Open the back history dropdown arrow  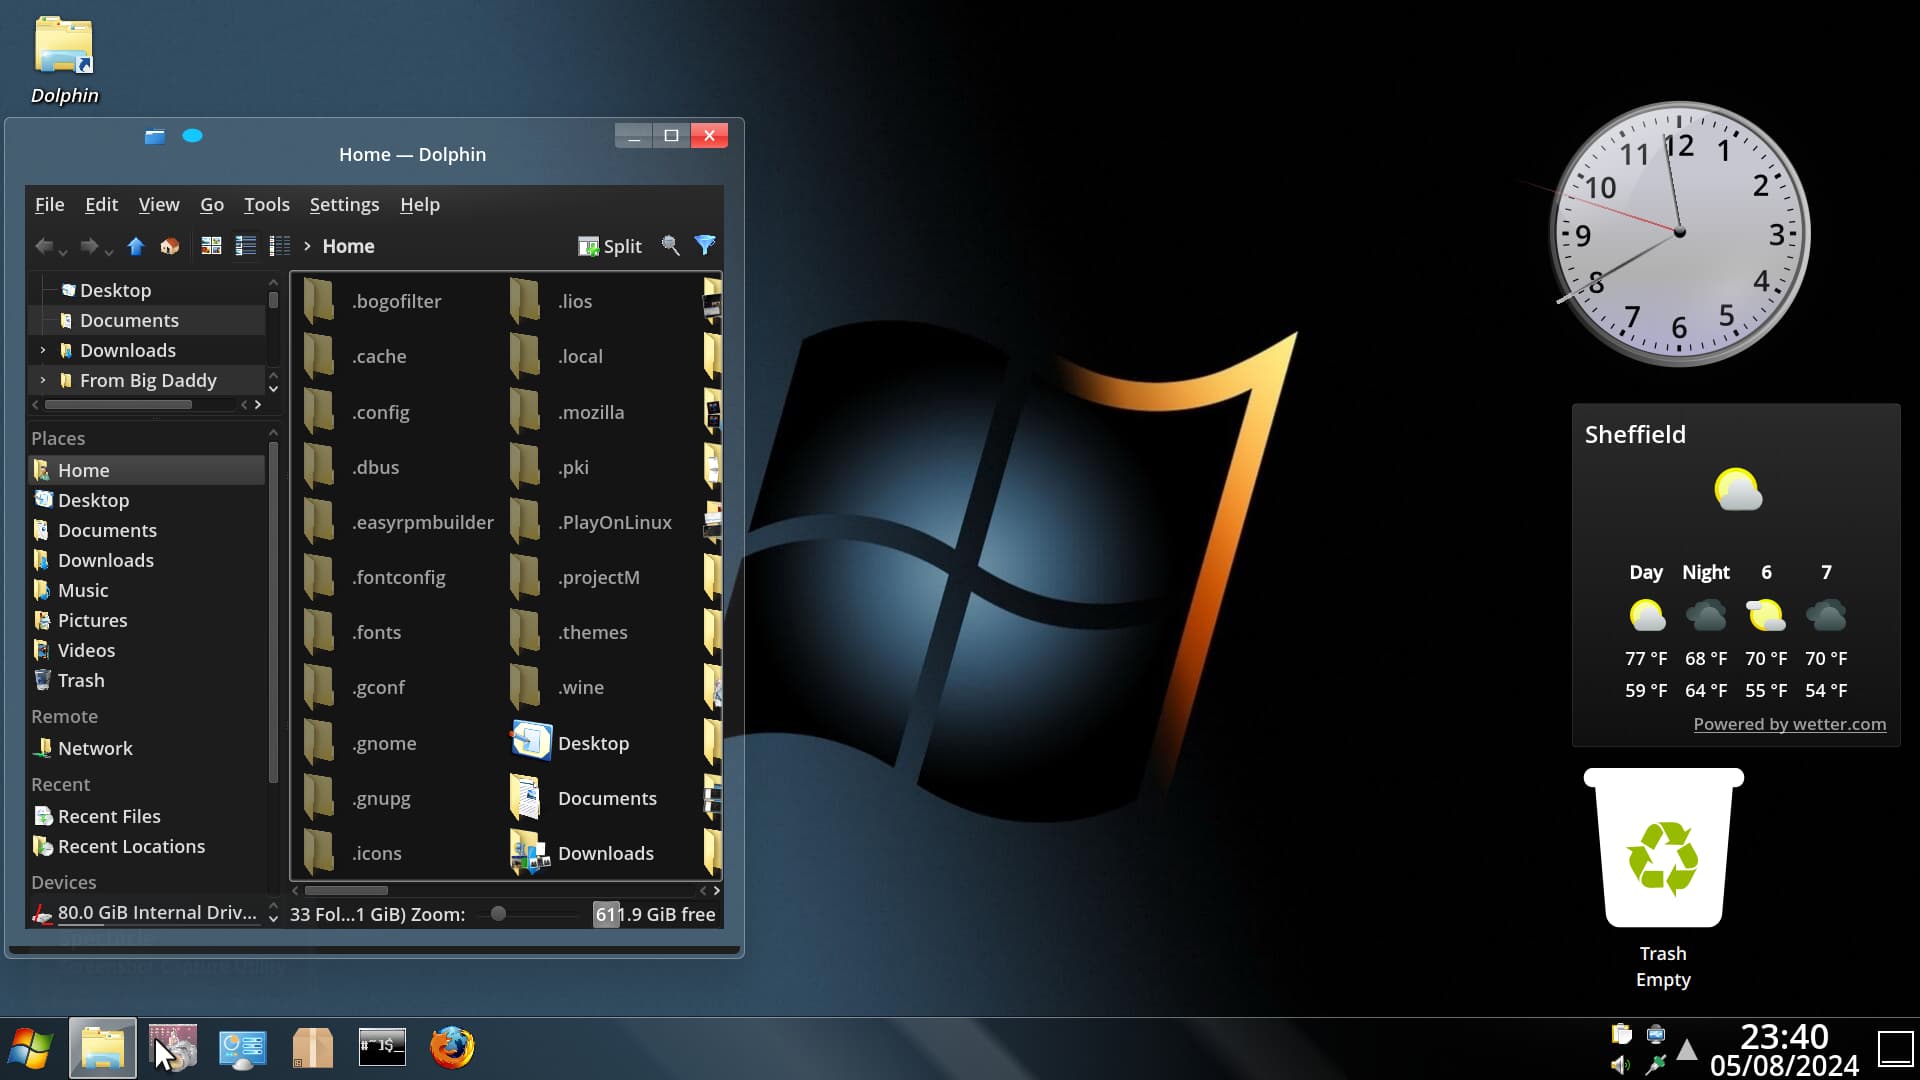63,251
